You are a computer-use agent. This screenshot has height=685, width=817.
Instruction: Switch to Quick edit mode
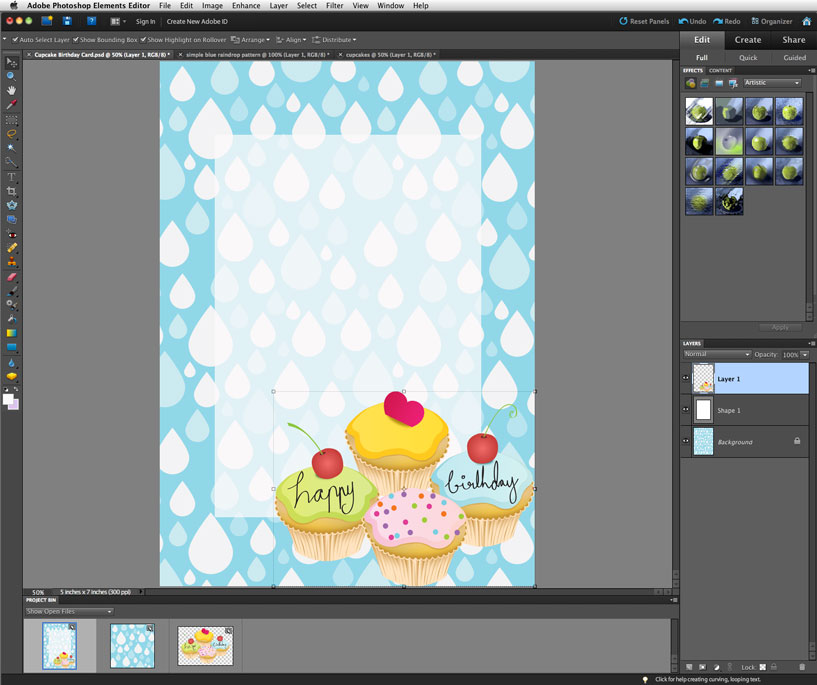pyautogui.click(x=748, y=58)
